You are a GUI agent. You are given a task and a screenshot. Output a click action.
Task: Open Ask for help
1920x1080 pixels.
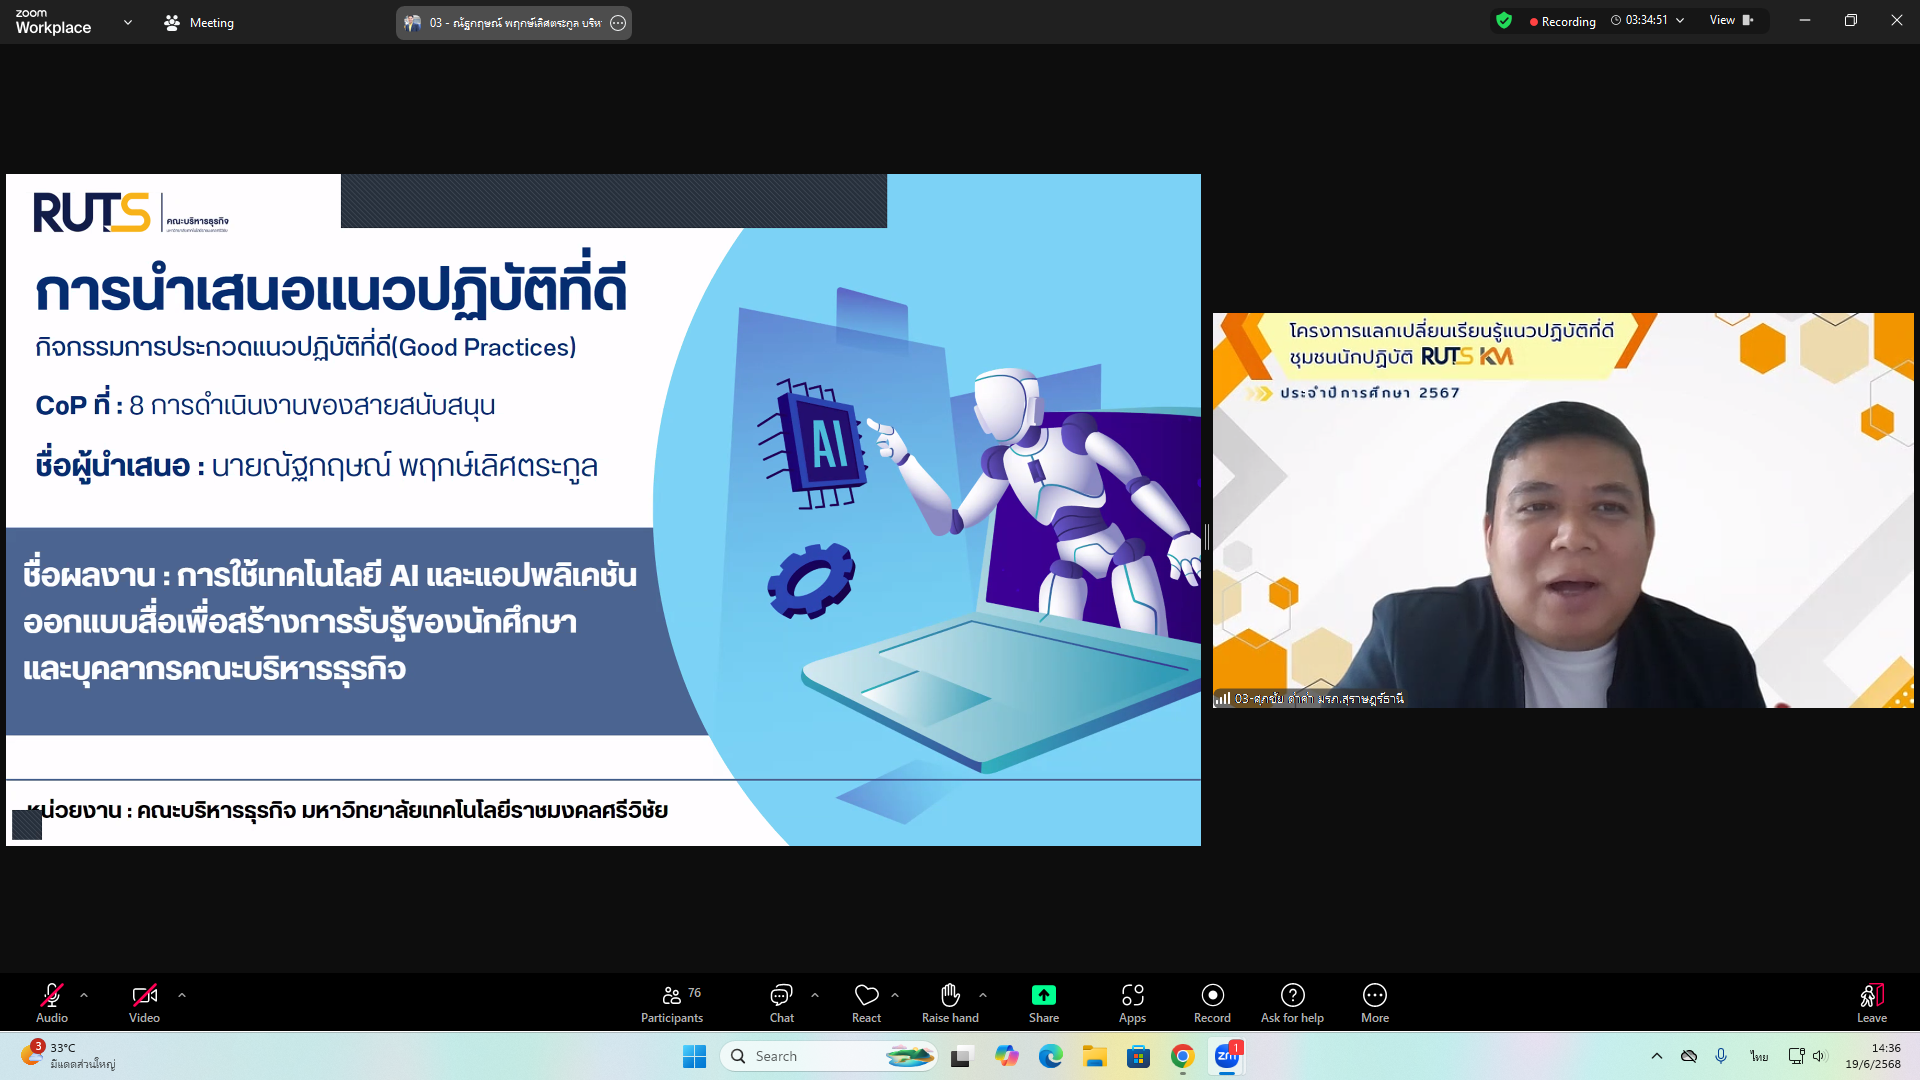1292,1002
